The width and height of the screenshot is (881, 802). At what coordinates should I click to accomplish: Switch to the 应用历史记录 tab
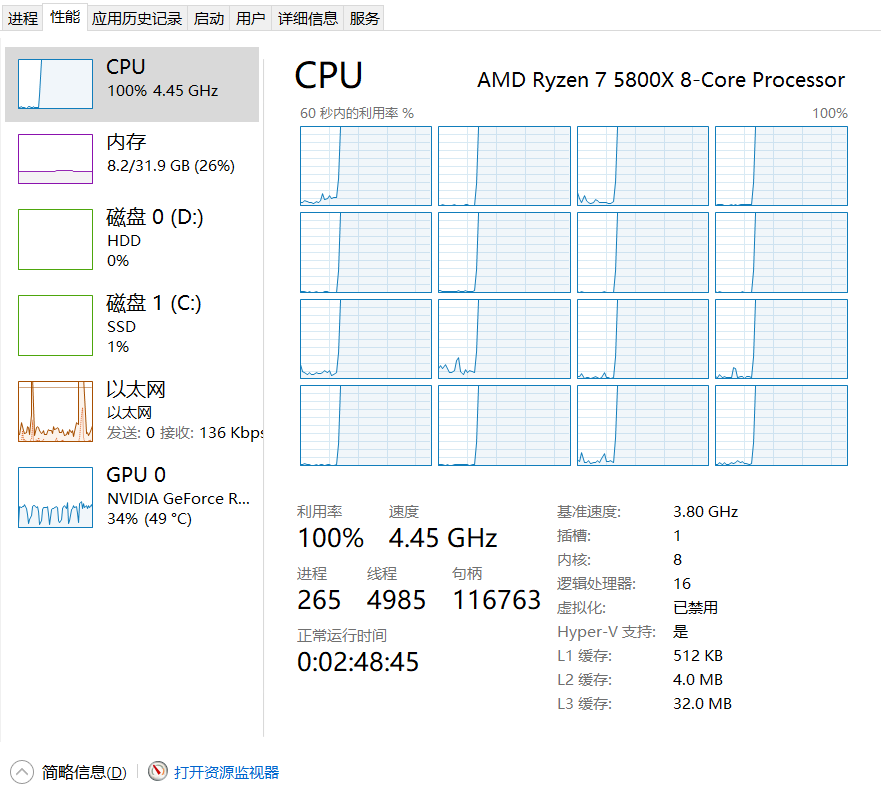(x=137, y=18)
